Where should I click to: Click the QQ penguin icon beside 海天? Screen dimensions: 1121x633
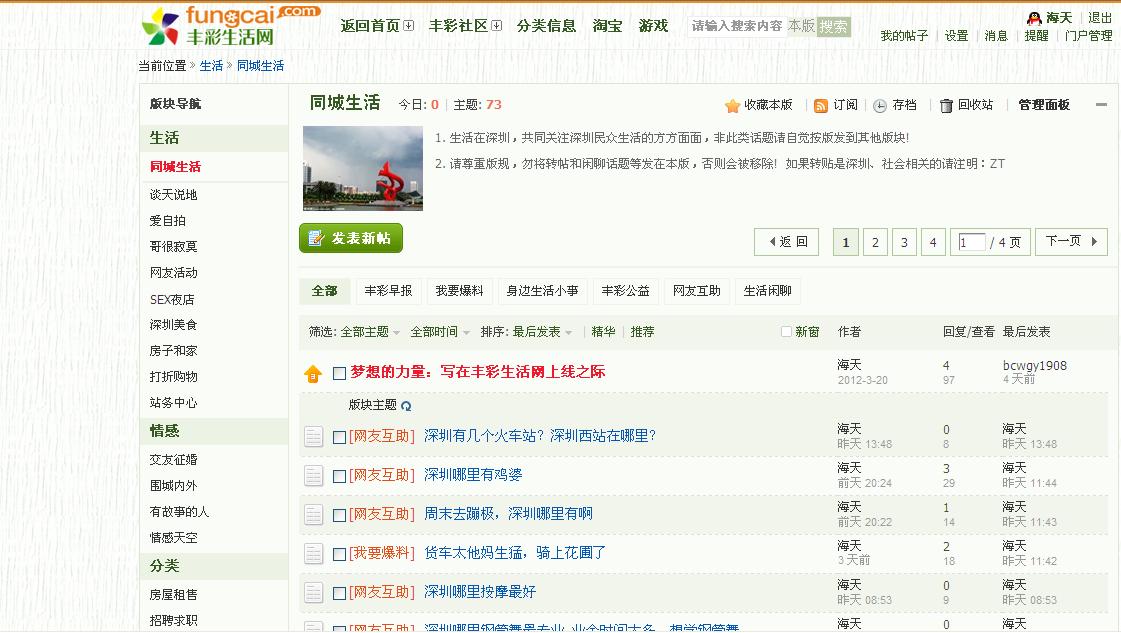(x=1034, y=18)
